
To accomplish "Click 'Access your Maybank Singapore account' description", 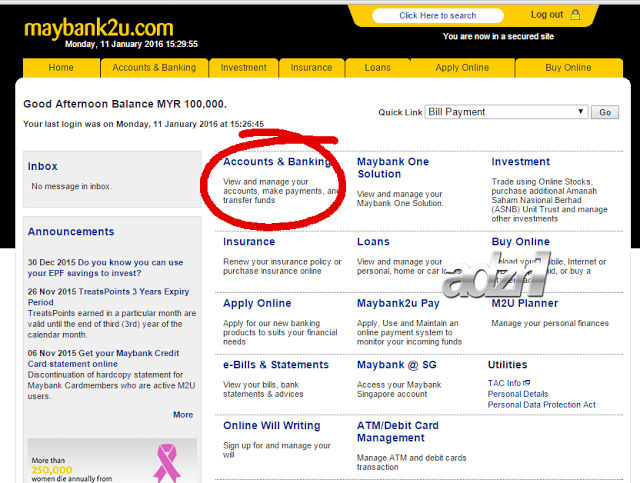I will pos(399,389).
